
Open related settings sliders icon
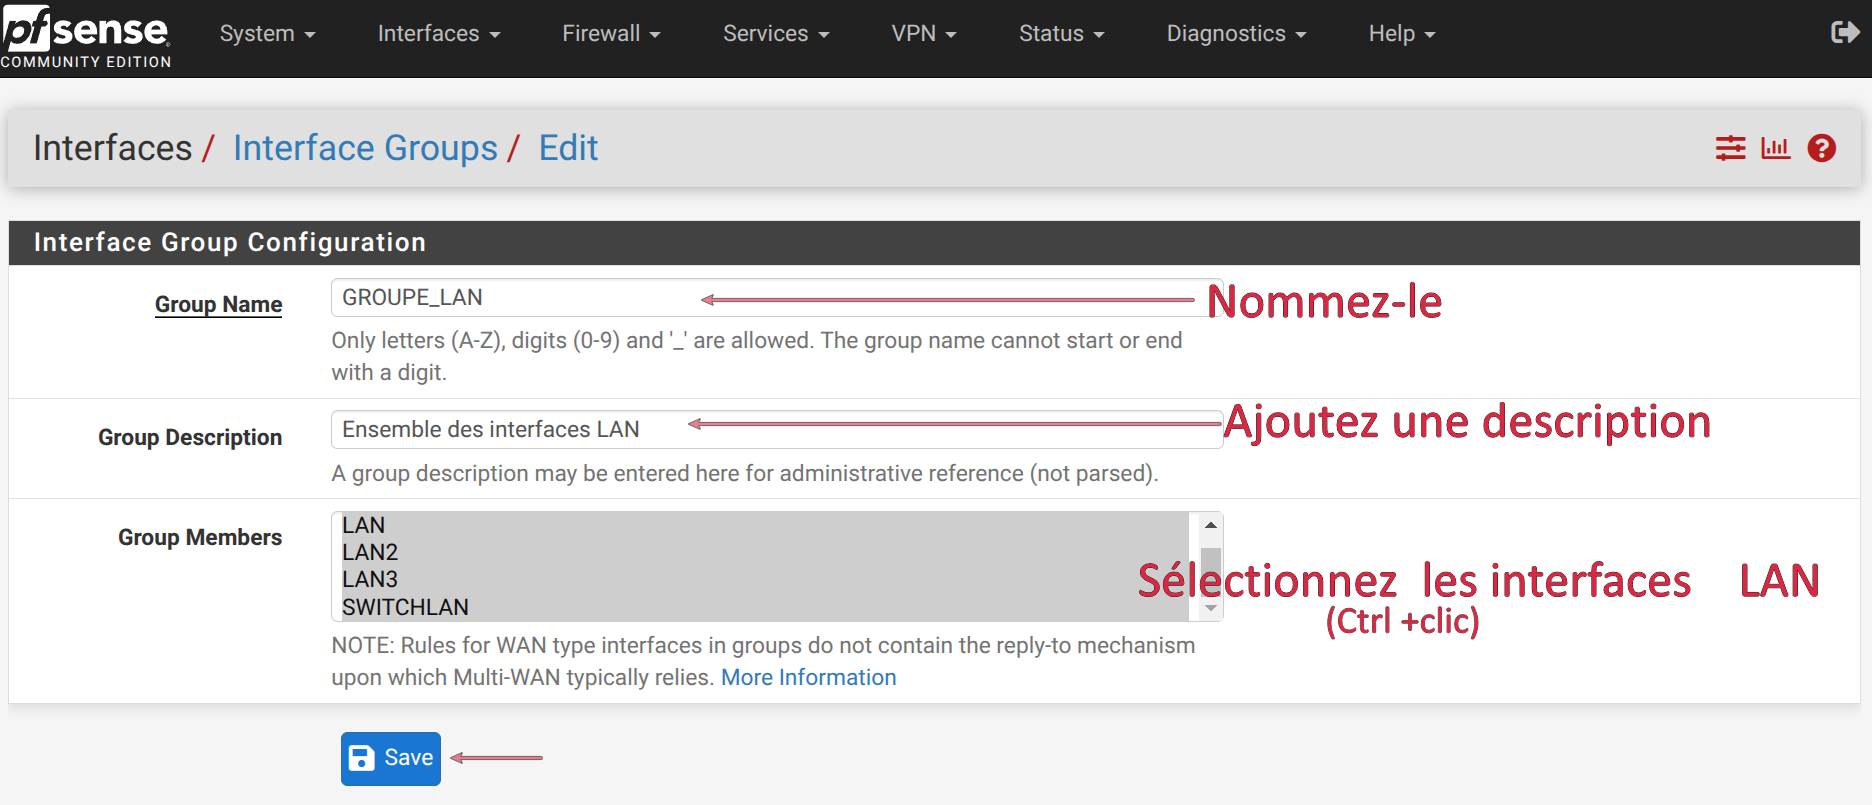tap(1730, 148)
